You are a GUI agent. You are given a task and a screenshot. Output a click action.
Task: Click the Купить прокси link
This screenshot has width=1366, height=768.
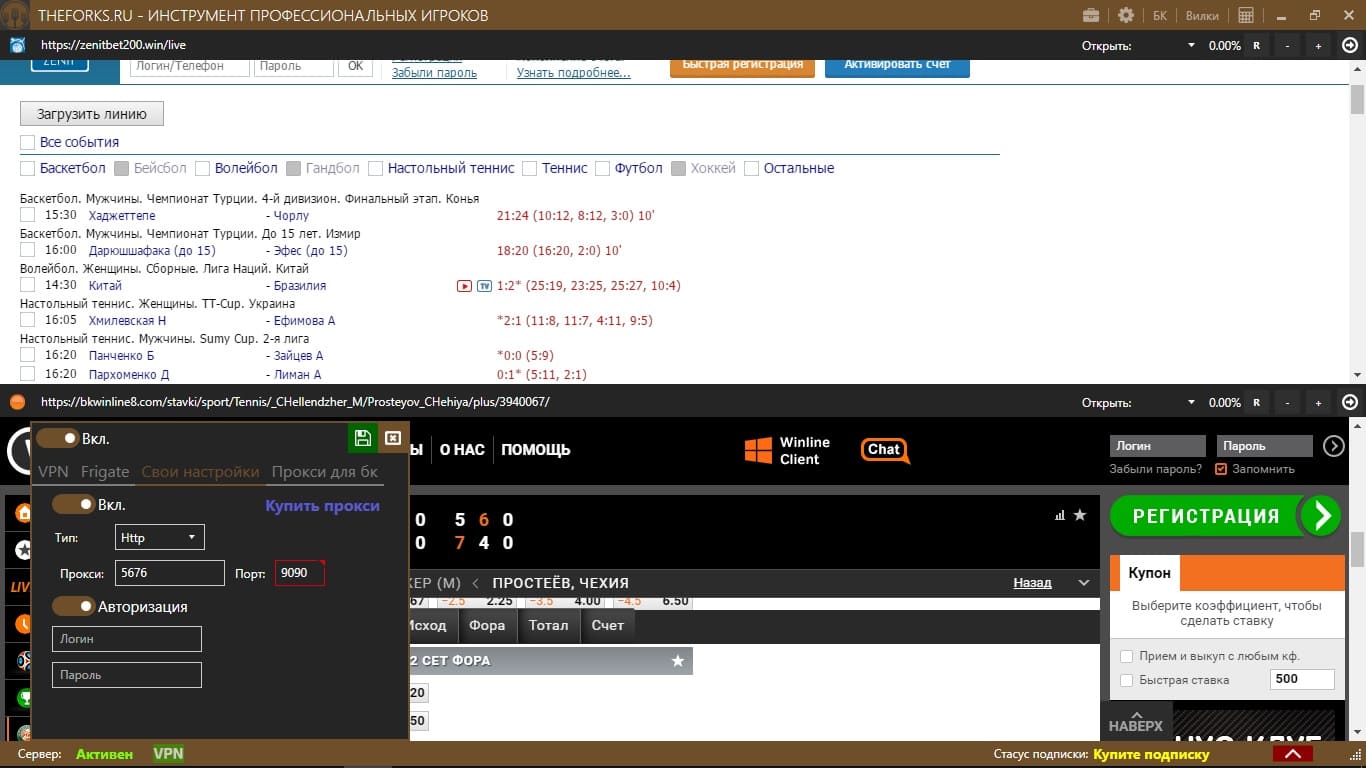pyautogui.click(x=322, y=506)
